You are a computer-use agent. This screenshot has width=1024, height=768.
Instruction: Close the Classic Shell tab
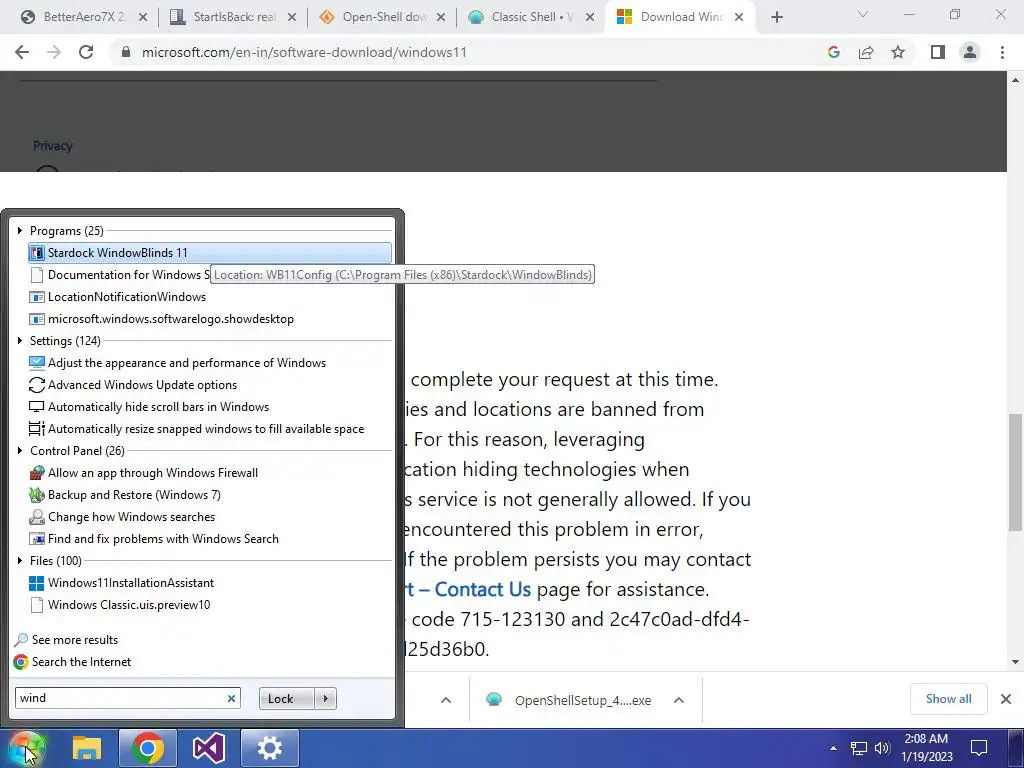coord(590,18)
